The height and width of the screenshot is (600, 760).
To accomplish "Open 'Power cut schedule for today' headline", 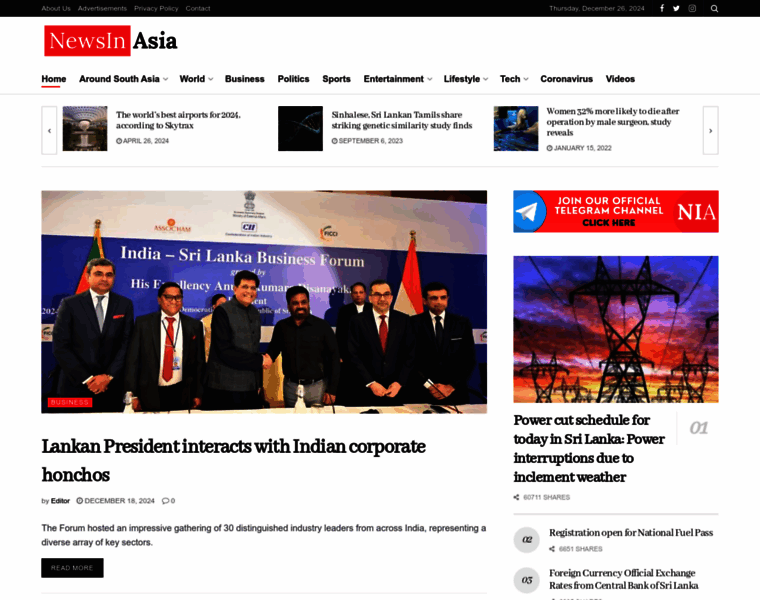I will (589, 448).
